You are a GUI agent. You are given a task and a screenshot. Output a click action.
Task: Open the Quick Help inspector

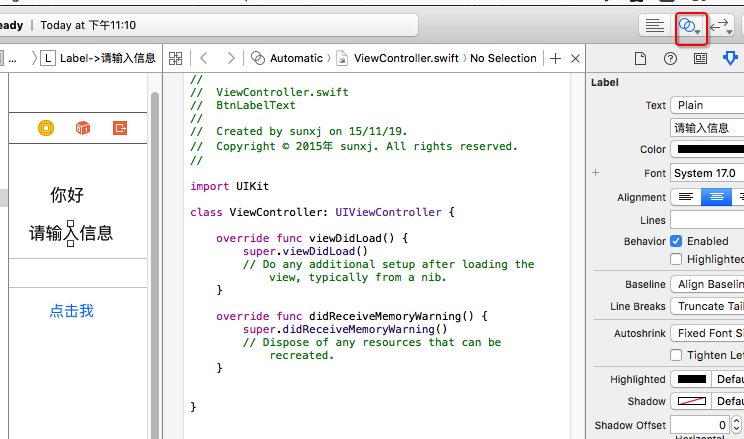point(670,58)
